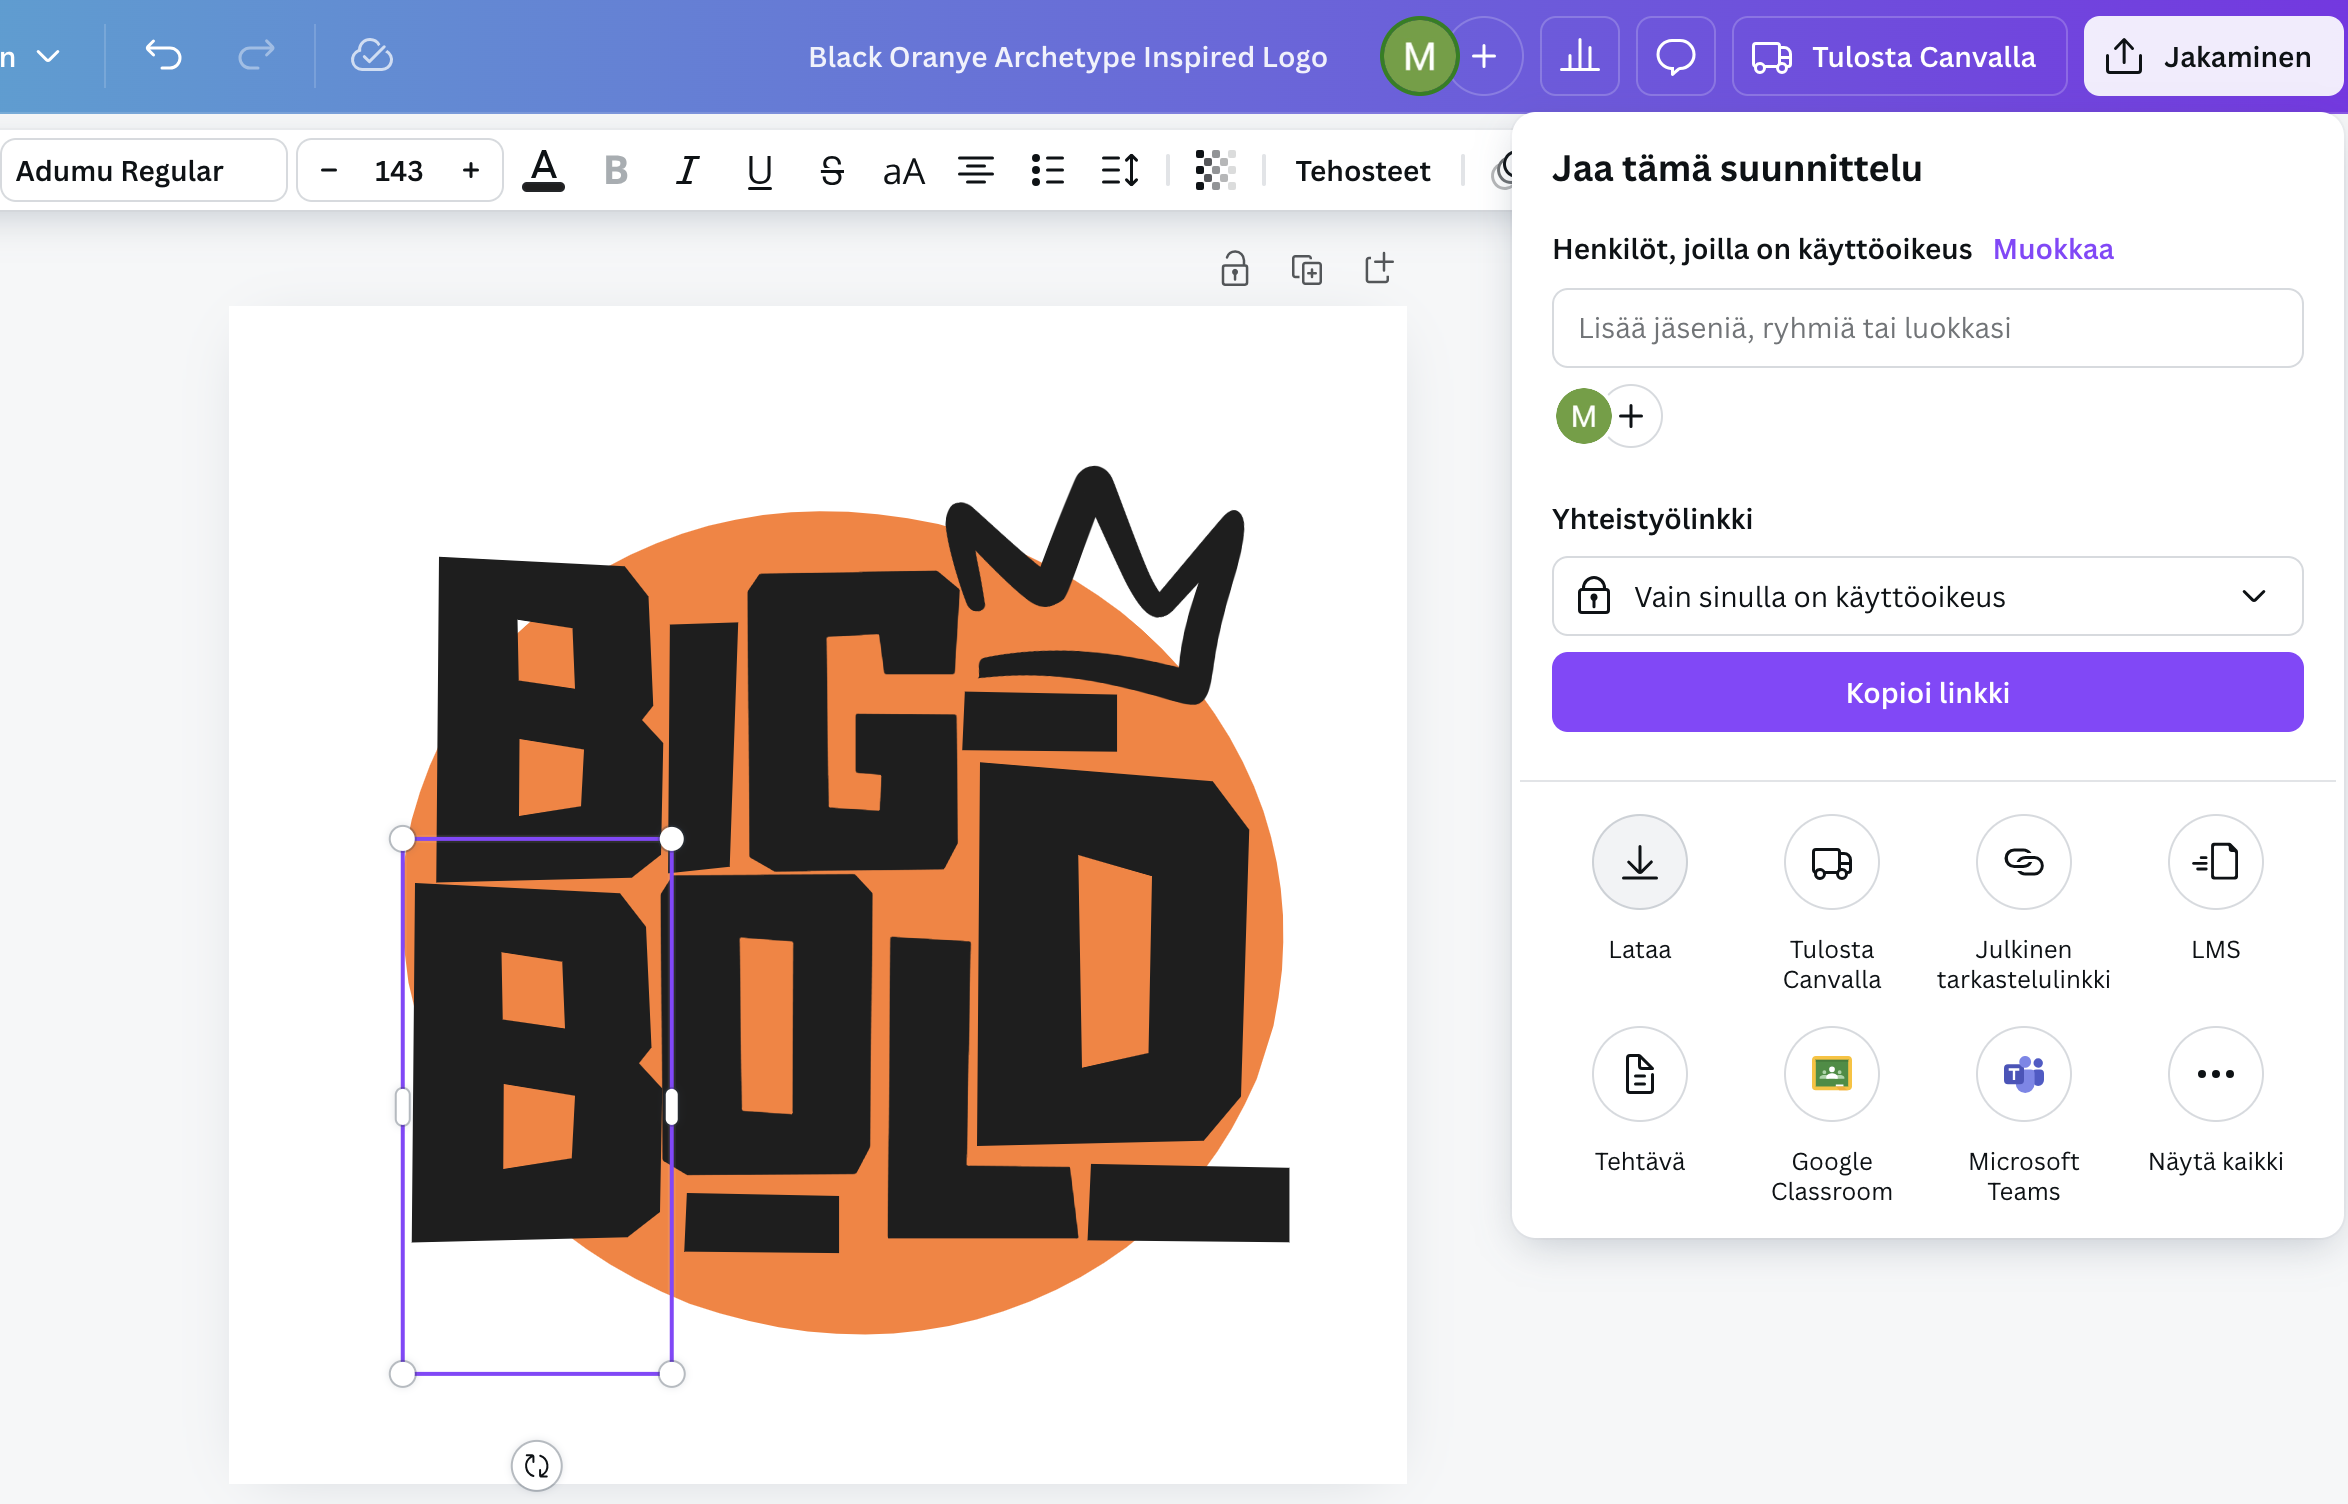Open the Tehosteet effects menu
The height and width of the screenshot is (1504, 2348).
pyautogui.click(x=1362, y=170)
